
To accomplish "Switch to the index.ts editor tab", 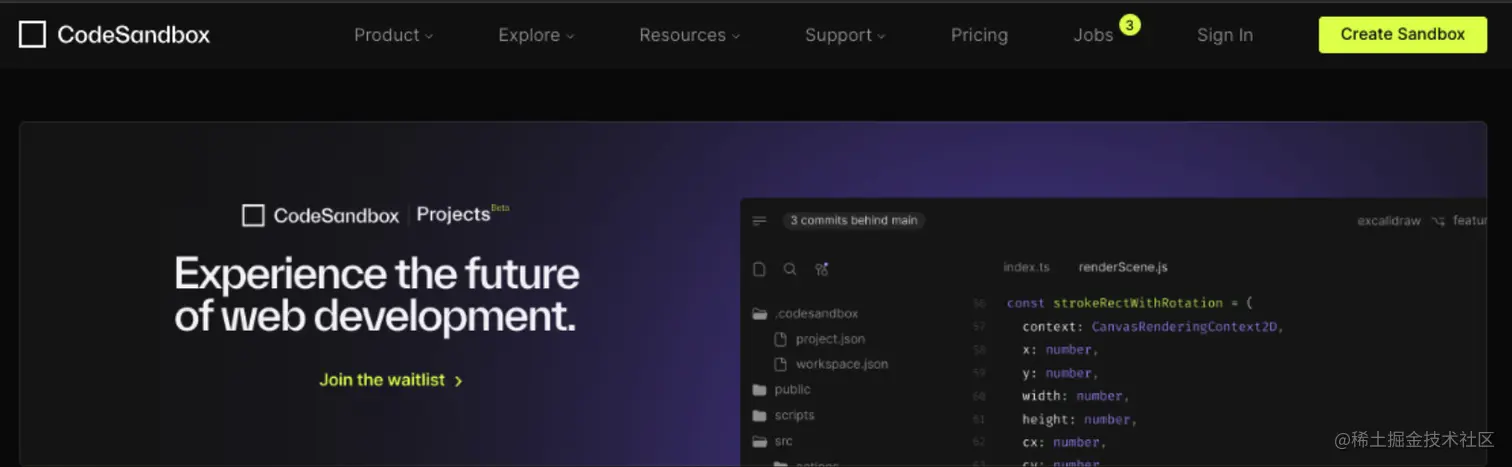I will [x=1026, y=267].
